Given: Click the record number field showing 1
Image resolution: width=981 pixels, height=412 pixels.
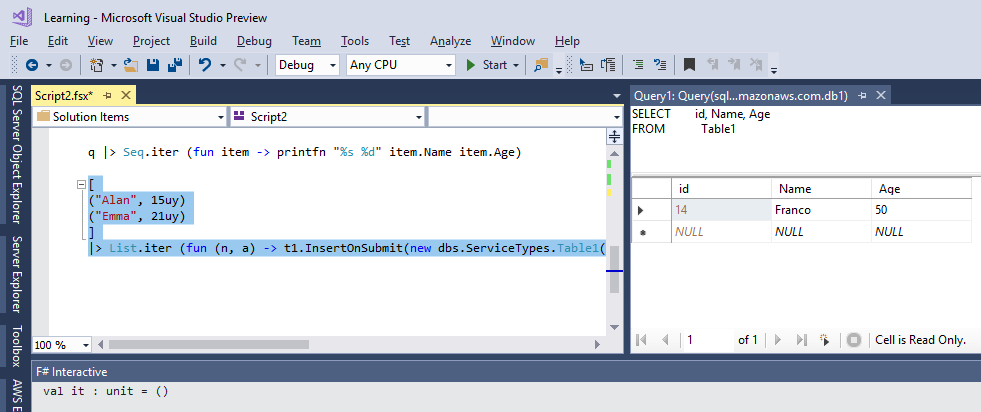Looking at the screenshot, I should coord(708,340).
